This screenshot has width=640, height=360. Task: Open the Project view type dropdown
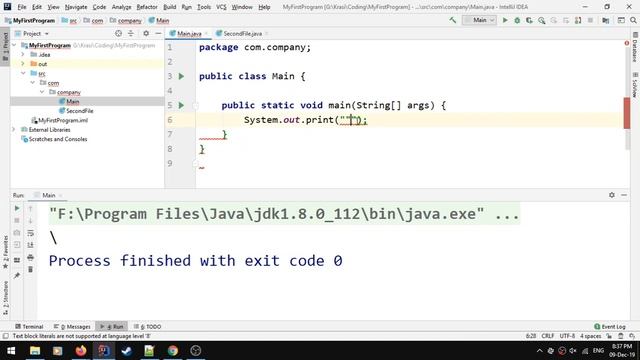click(x=32, y=33)
